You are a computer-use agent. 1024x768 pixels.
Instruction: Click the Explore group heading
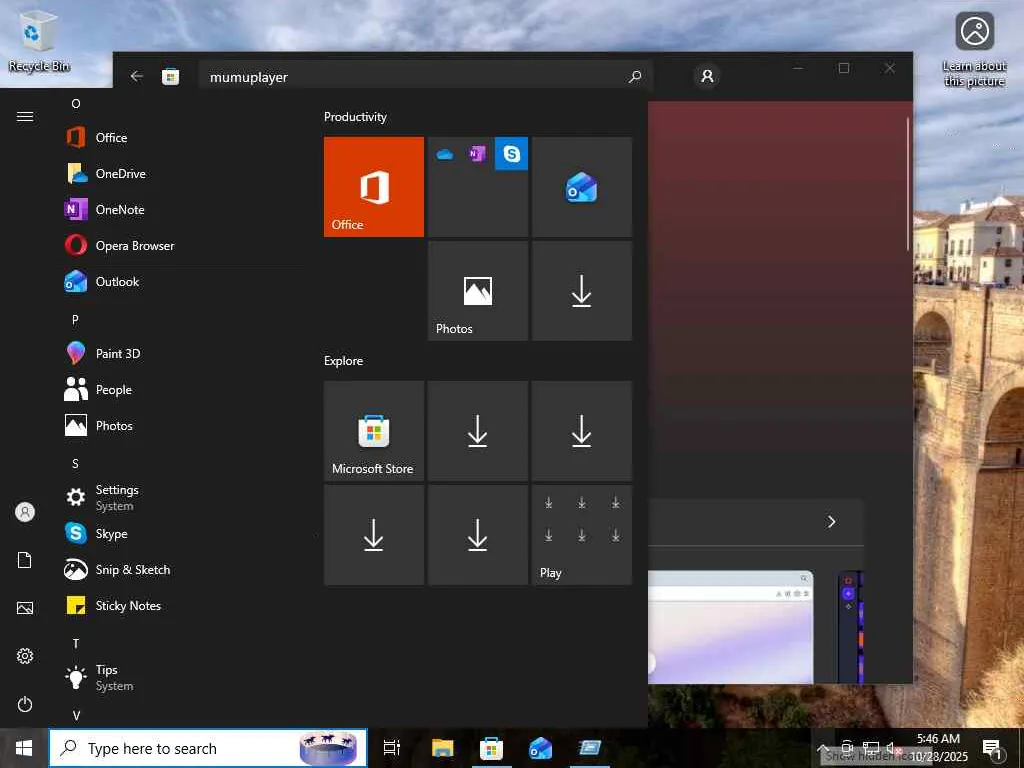(x=344, y=361)
